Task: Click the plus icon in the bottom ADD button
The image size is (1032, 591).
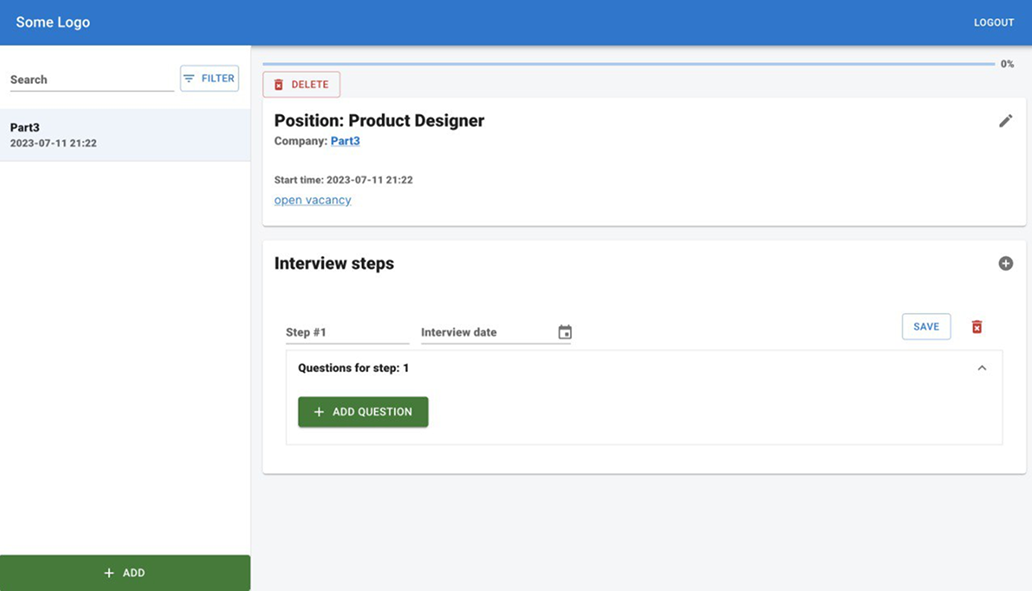Action: 108,572
